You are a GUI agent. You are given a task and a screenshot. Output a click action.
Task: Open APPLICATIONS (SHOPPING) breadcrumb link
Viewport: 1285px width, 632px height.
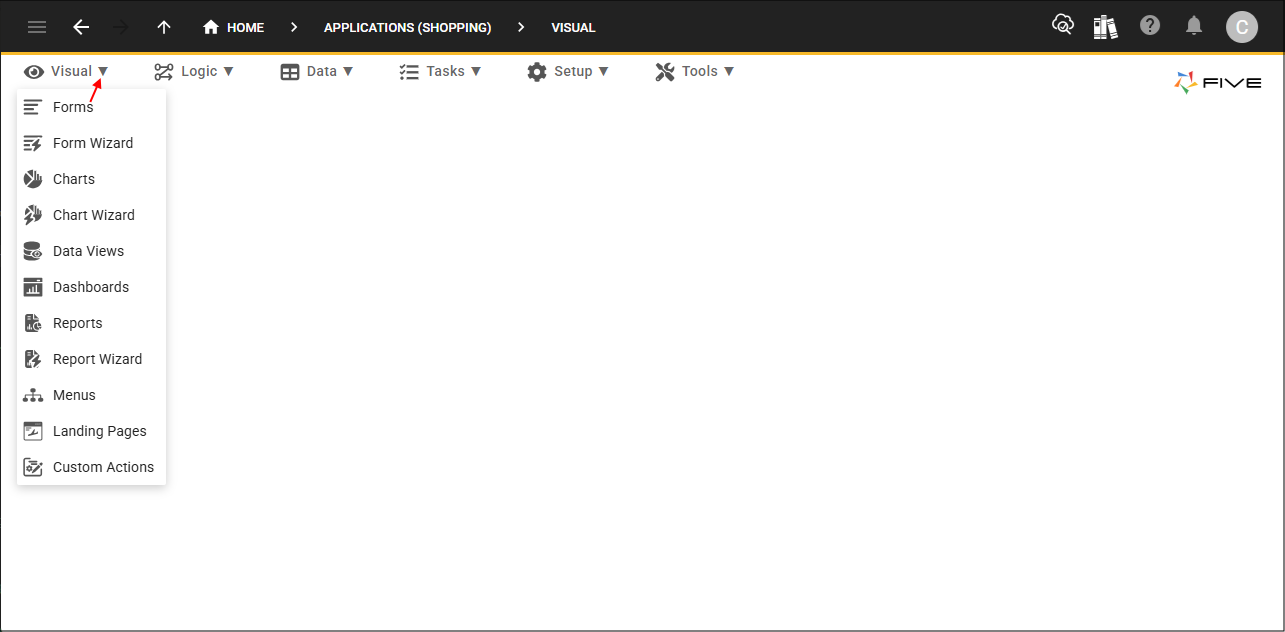[x=406, y=27]
